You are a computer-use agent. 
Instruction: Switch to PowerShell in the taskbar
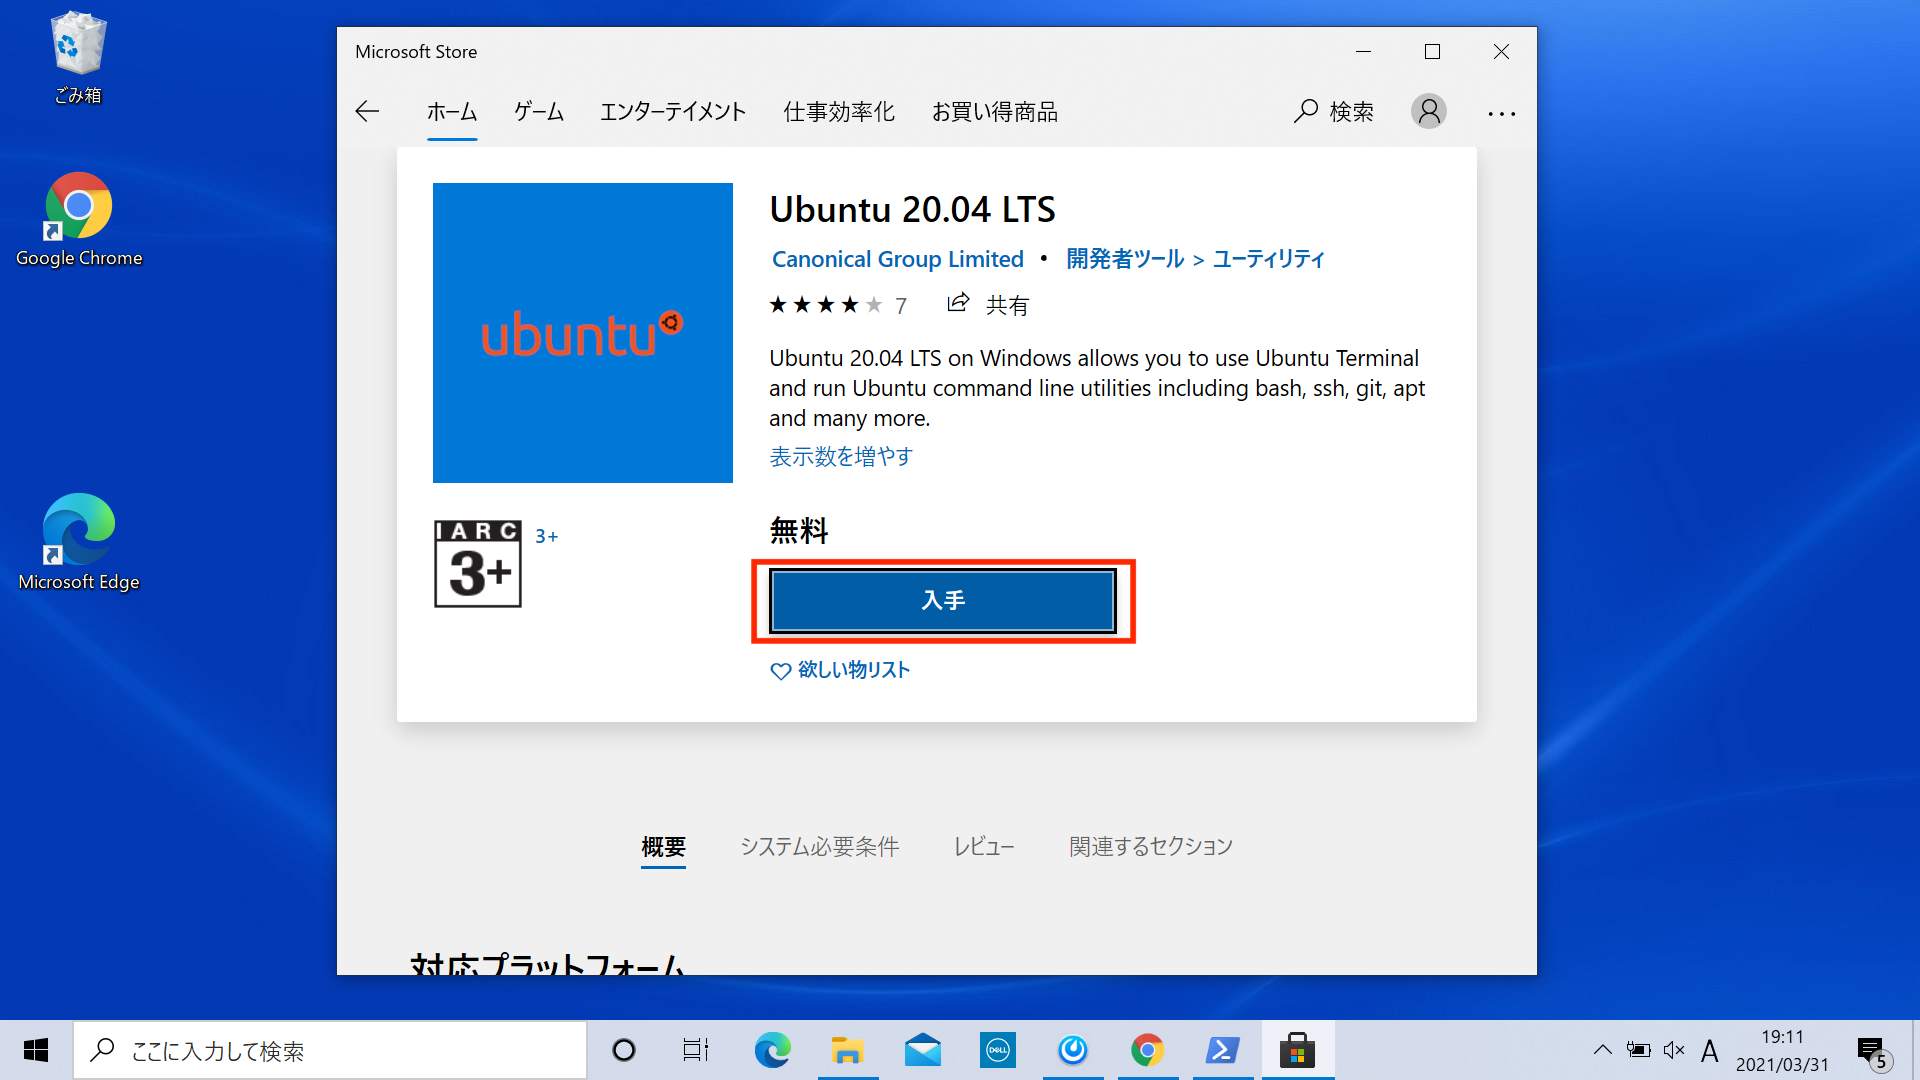1222,1050
